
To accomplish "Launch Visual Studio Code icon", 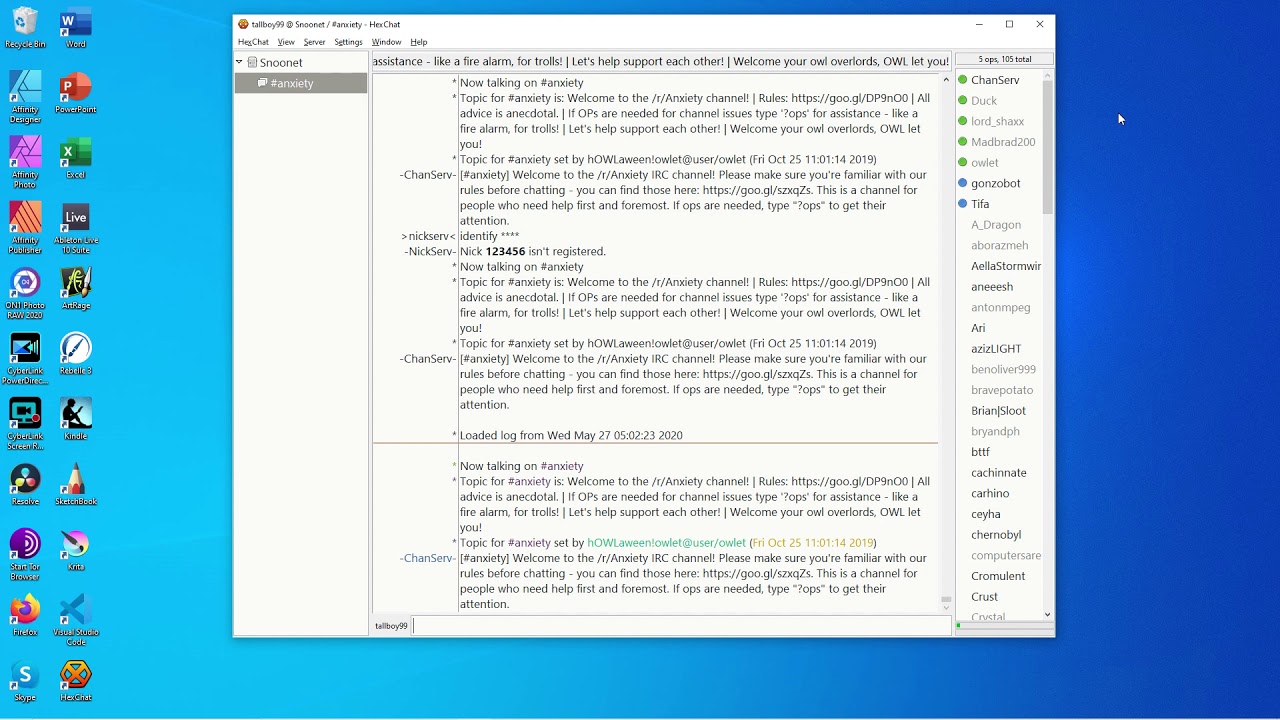I will 75,620.
